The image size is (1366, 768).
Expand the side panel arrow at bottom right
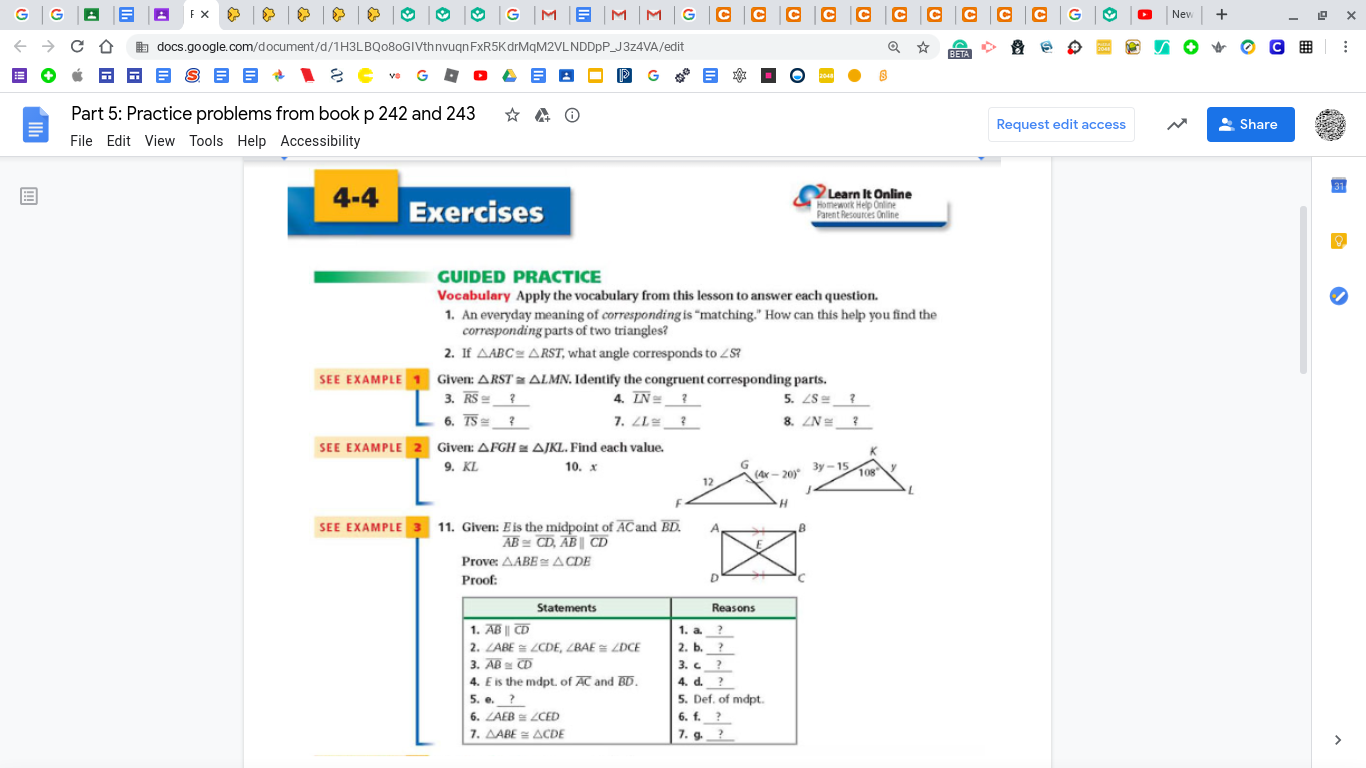1338,740
